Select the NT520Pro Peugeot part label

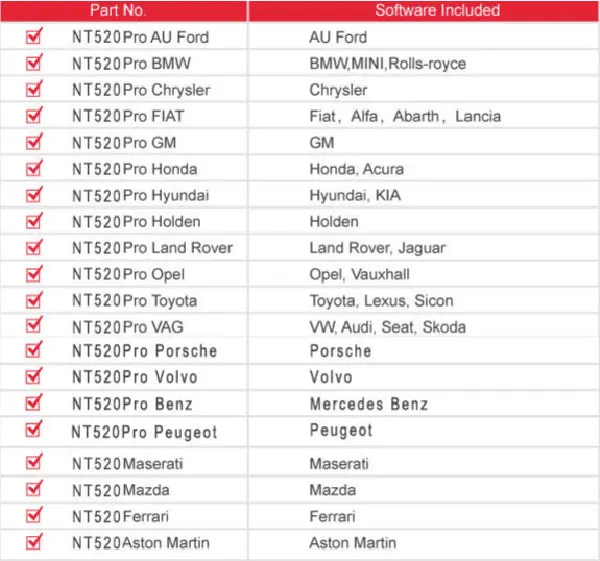(x=144, y=432)
